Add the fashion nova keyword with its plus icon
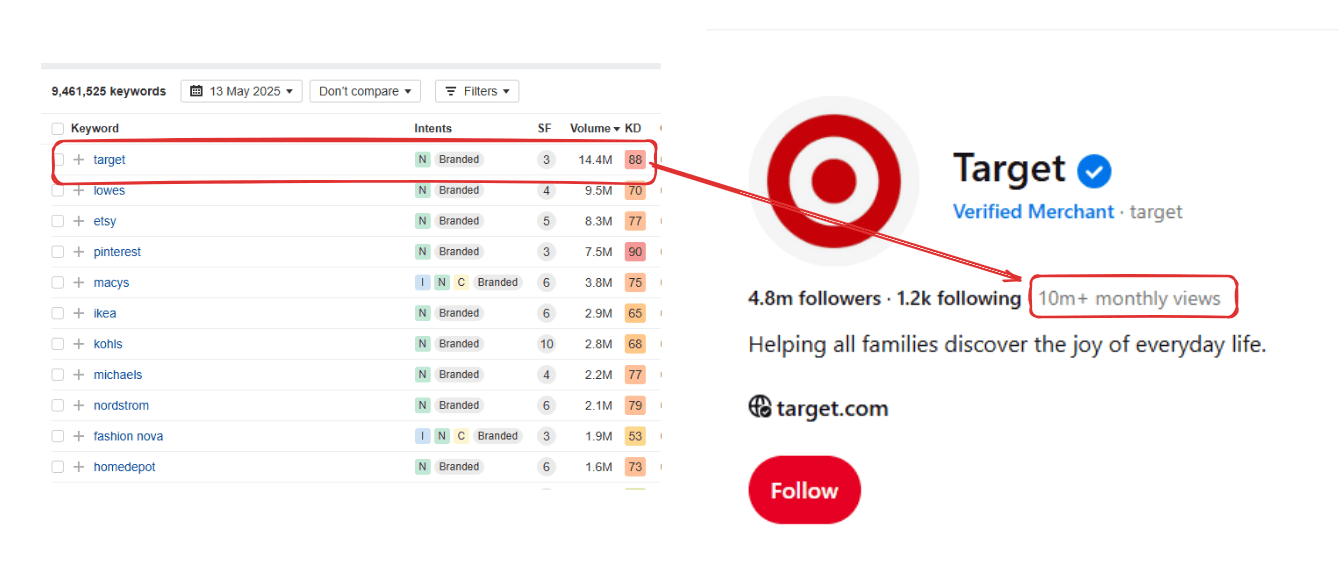This screenshot has height=570, width=1338. (x=79, y=436)
